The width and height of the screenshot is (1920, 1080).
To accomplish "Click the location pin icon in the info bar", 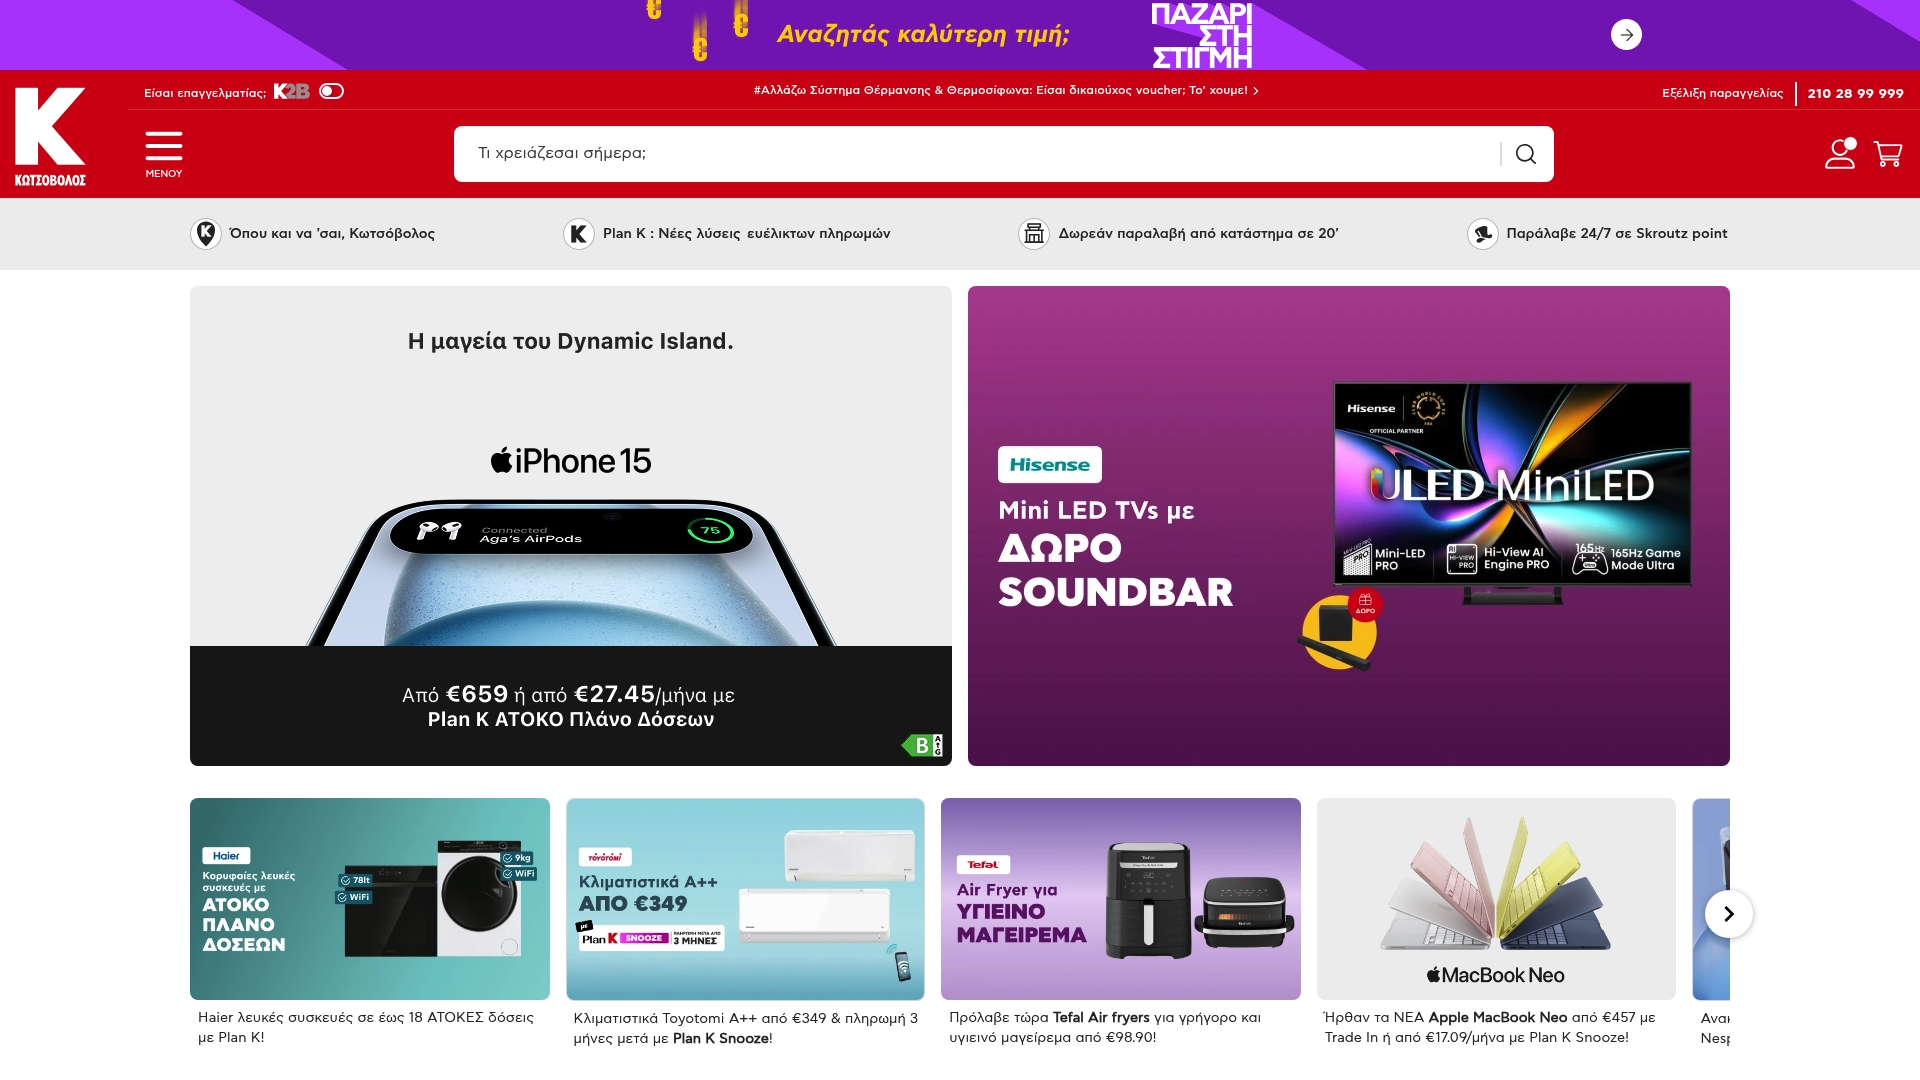I will pos(206,234).
